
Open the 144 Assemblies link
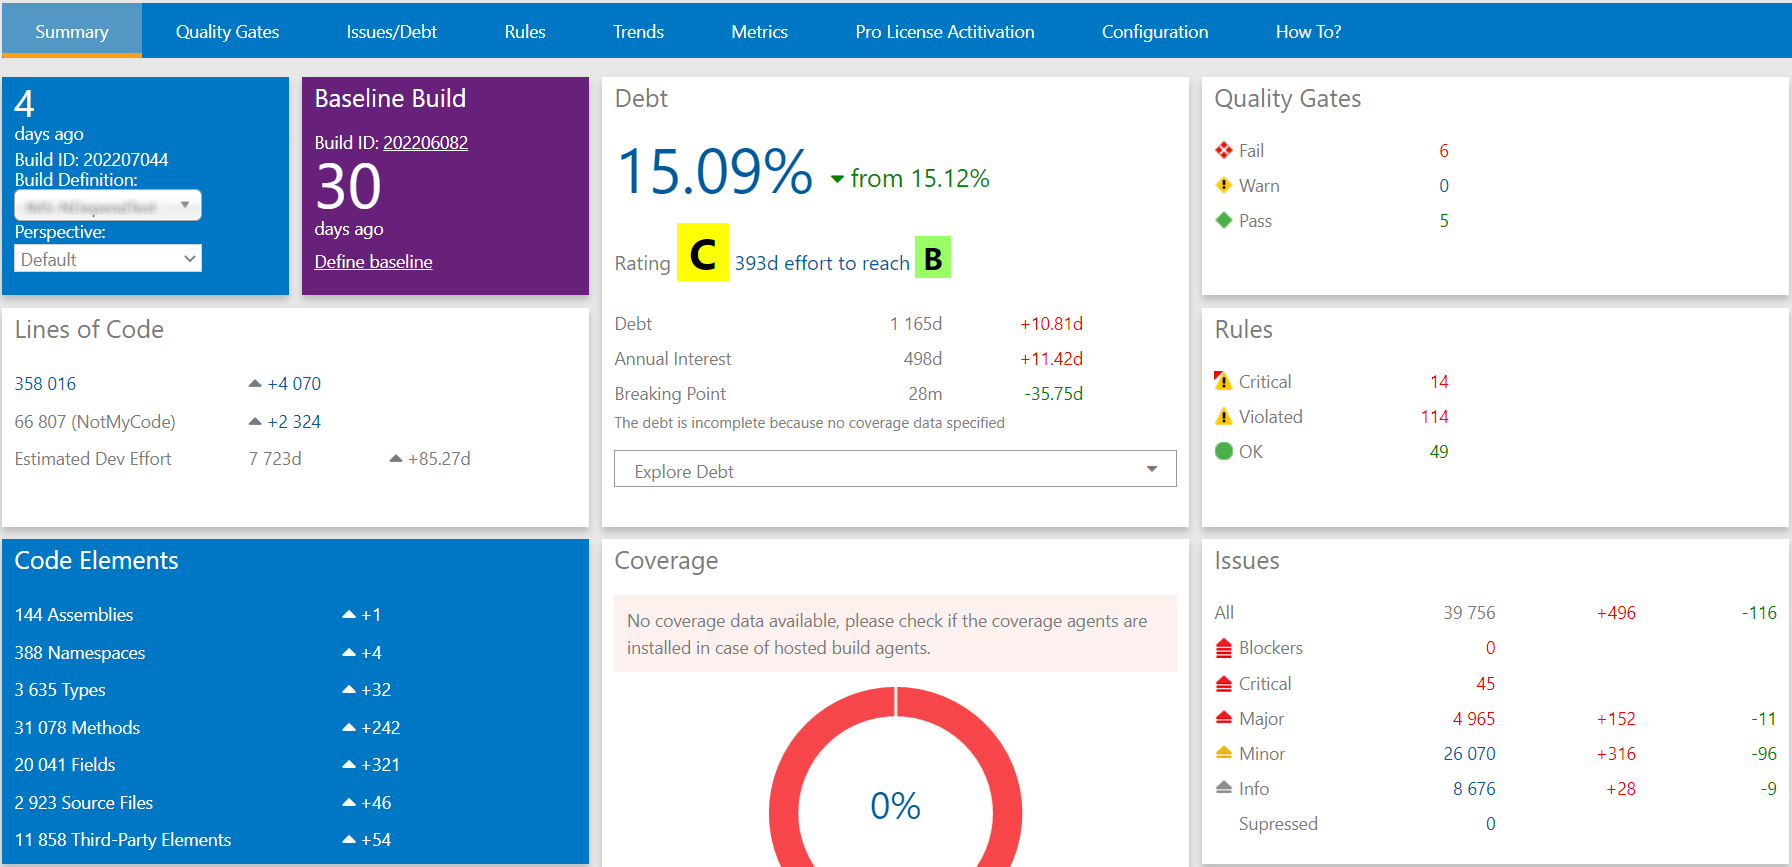coord(74,614)
